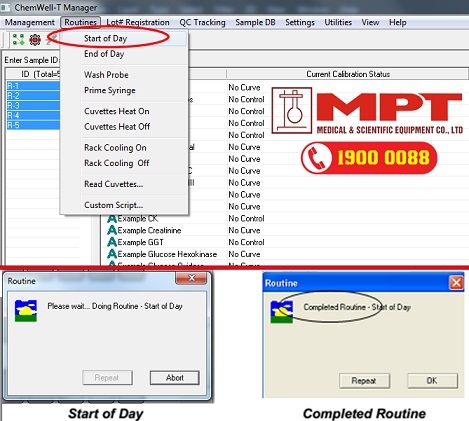Click OK in the Completed Routine dialog

click(x=432, y=381)
